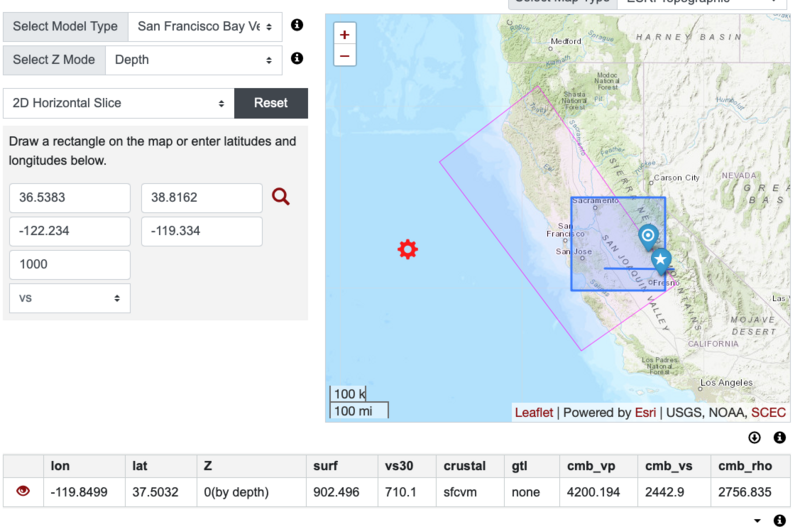800x527 pixels.
Task: Toggle eye visibility for row -119.8499
Action: [x=23, y=491]
